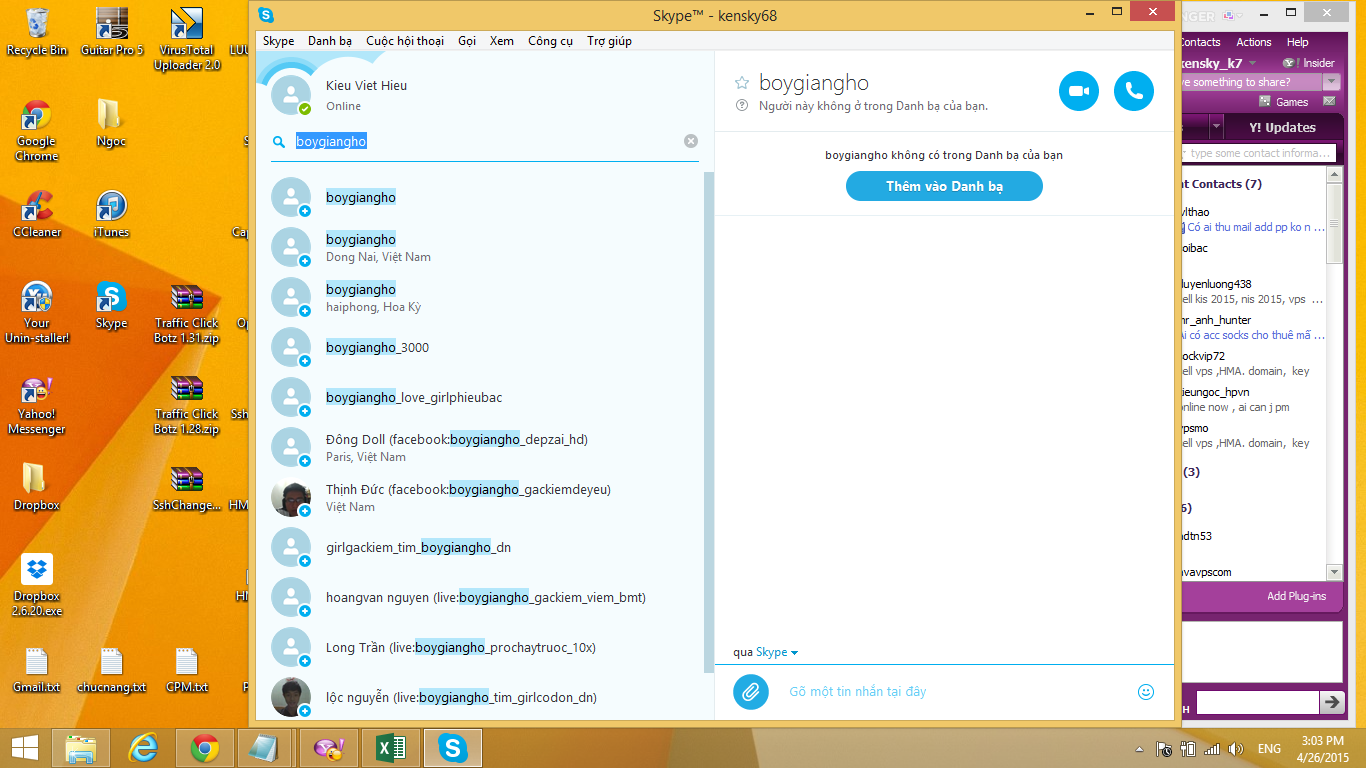1366x768 pixels.
Task: Select the boygiangho_love_girlphieubac result
Action: coord(485,397)
